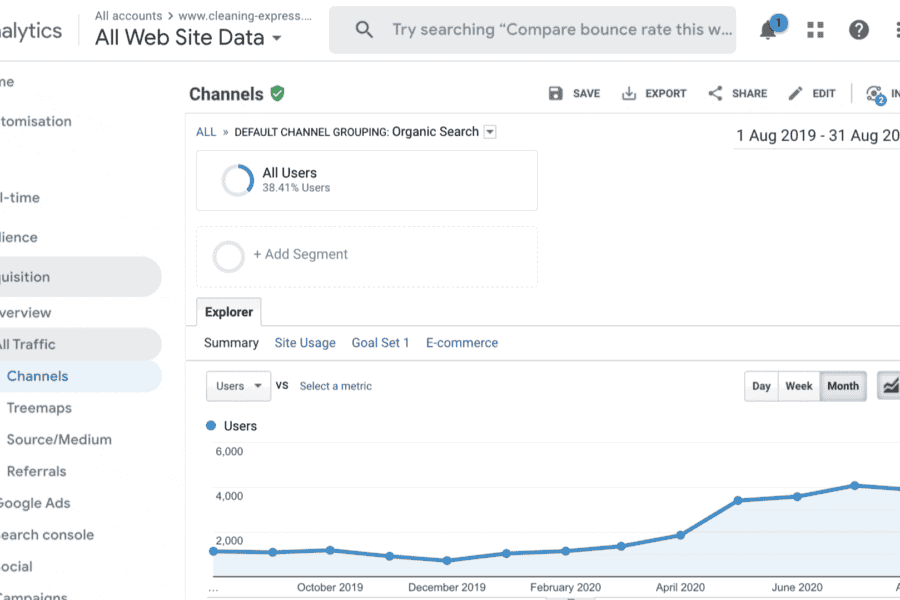Click the green verified shield beside Channels
The height and width of the screenshot is (600, 900).
pyautogui.click(x=277, y=93)
